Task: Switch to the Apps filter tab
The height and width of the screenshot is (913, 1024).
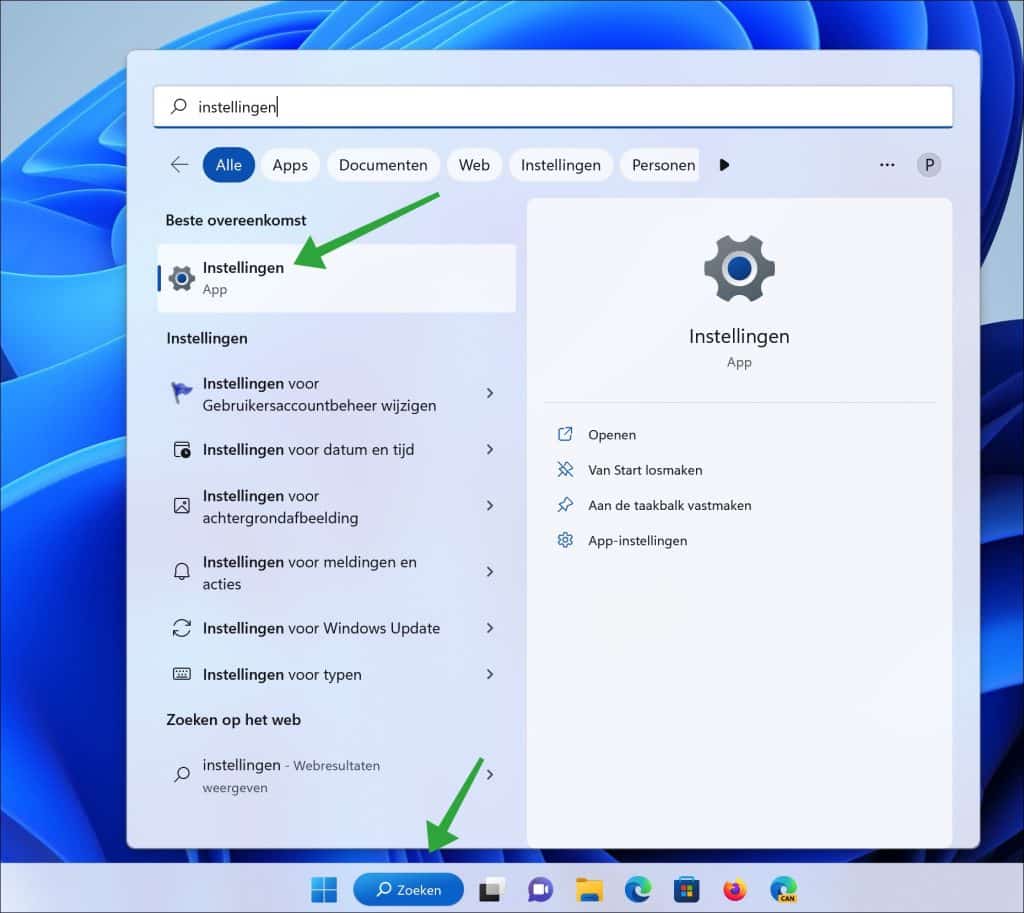Action: point(290,165)
